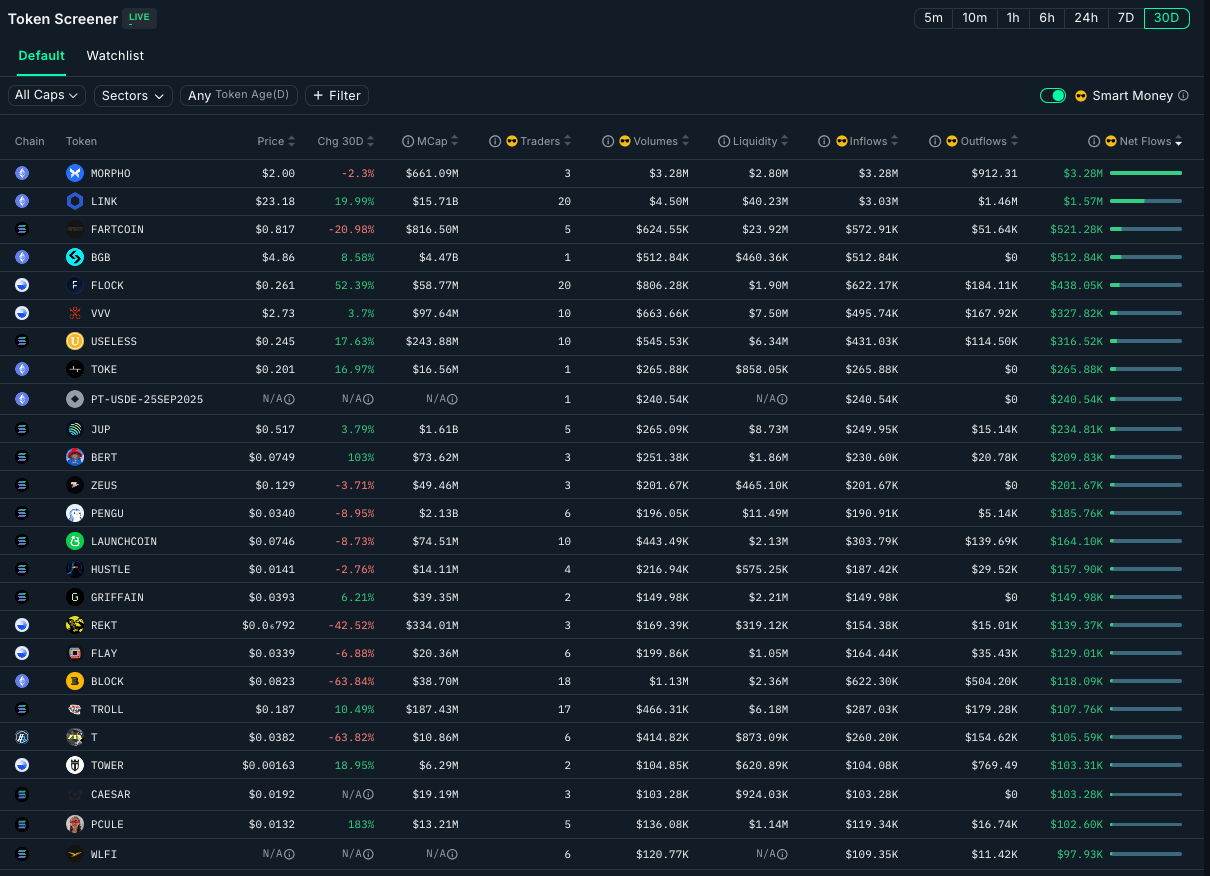Image resolution: width=1210 pixels, height=876 pixels.
Task: Click info icon next to PT-USDE price N/A
Action: point(289,399)
